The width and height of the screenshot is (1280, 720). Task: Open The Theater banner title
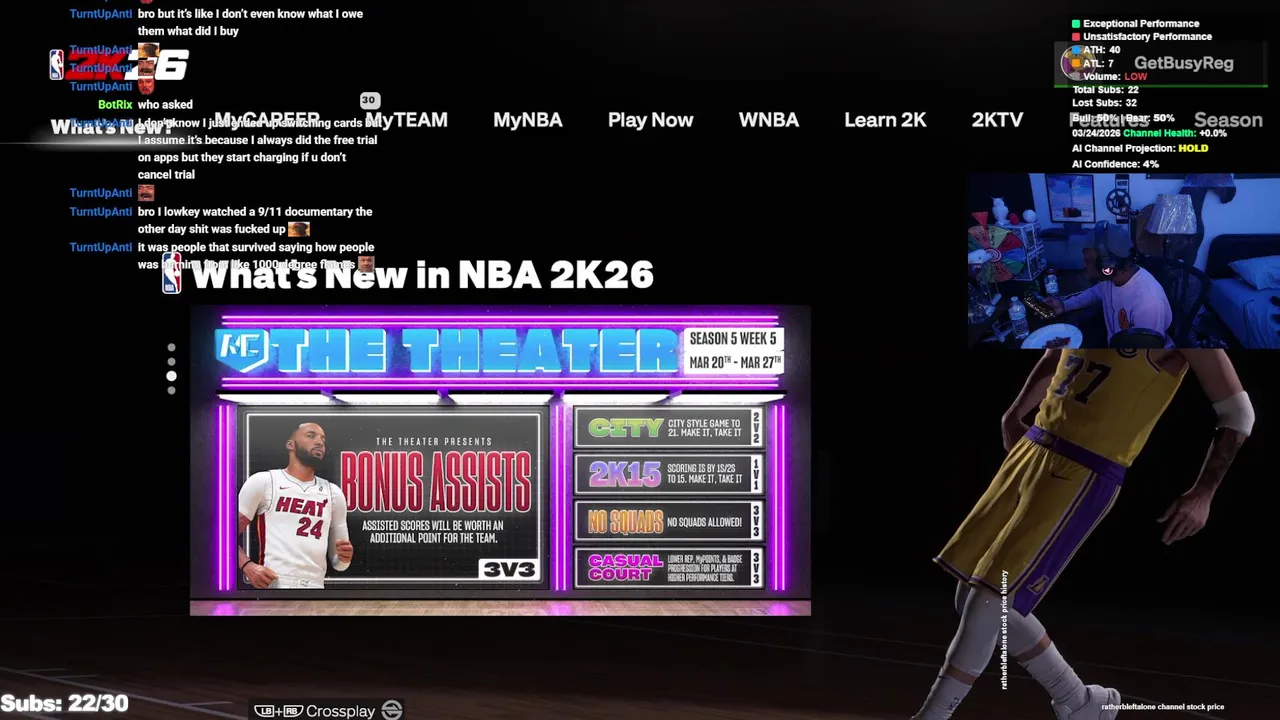point(476,351)
